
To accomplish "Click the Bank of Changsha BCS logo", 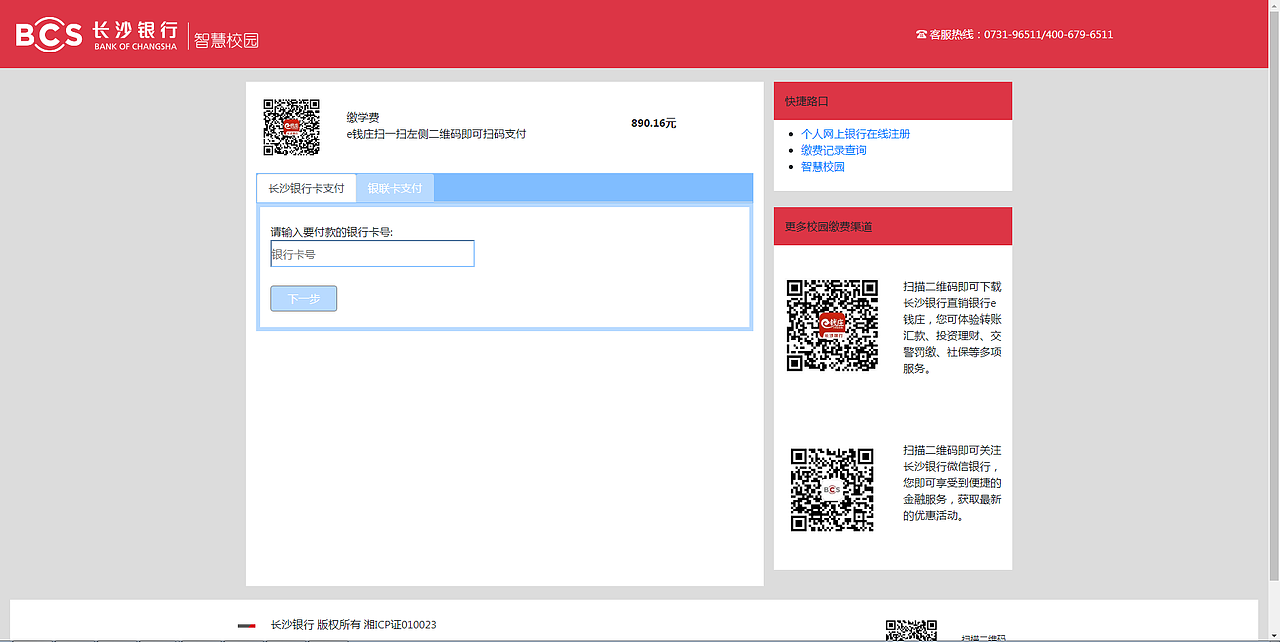I will [x=97, y=35].
